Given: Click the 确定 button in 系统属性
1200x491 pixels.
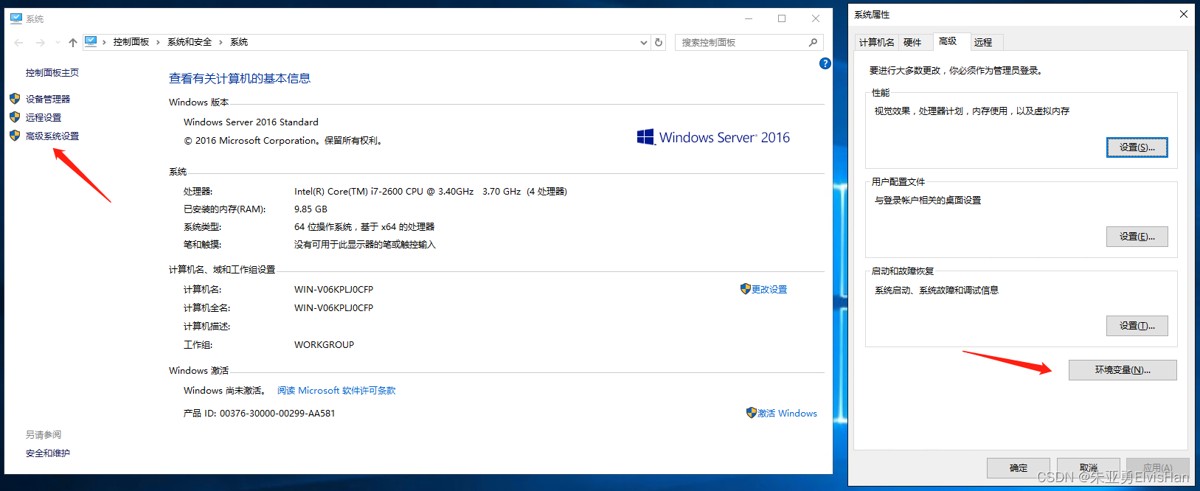Looking at the screenshot, I should click(x=1018, y=467).
